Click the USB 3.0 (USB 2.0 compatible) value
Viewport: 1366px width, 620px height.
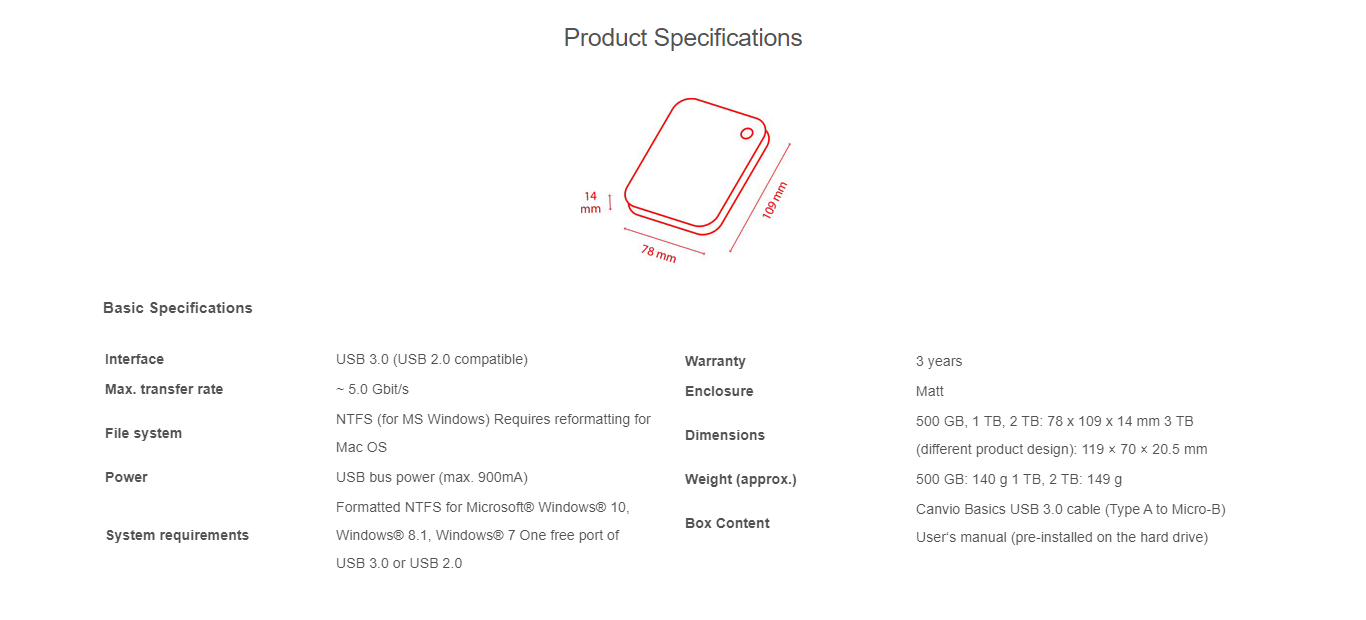tap(432, 359)
